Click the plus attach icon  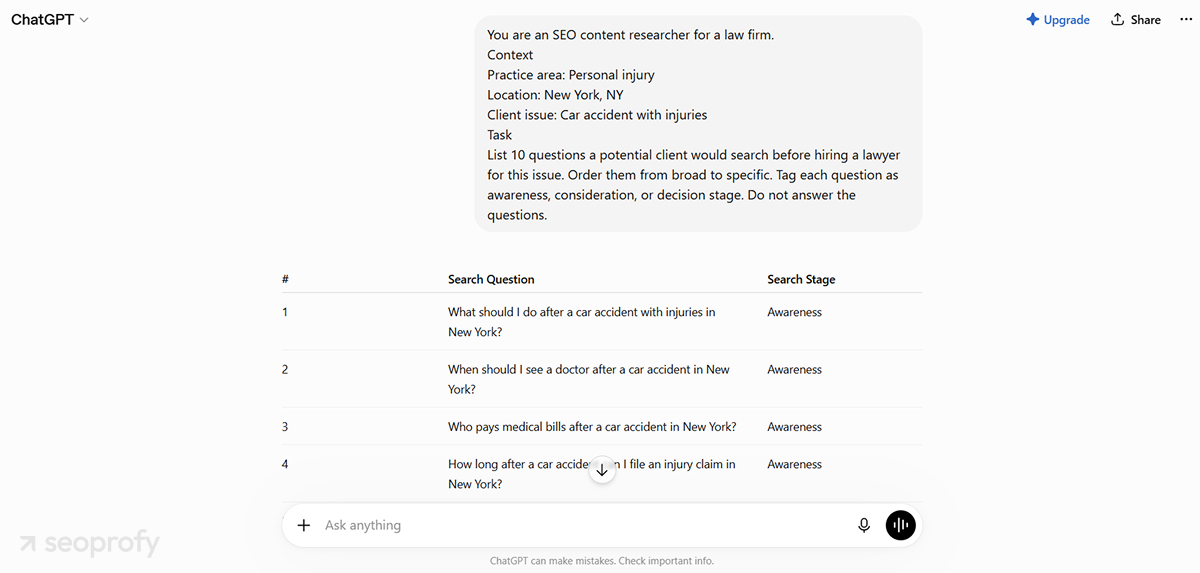click(304, 525)
